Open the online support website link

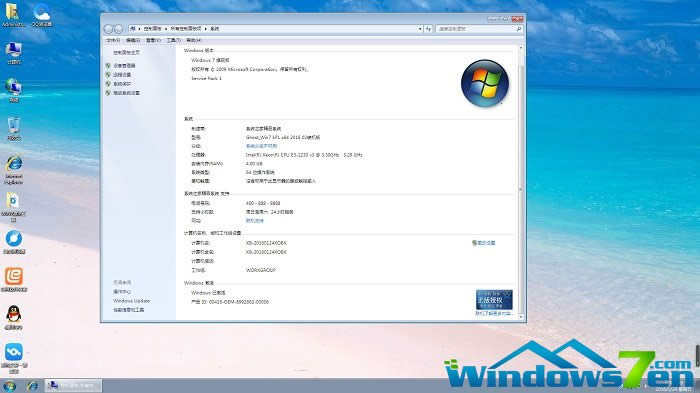pyautogui.click(x=254, y=221)
